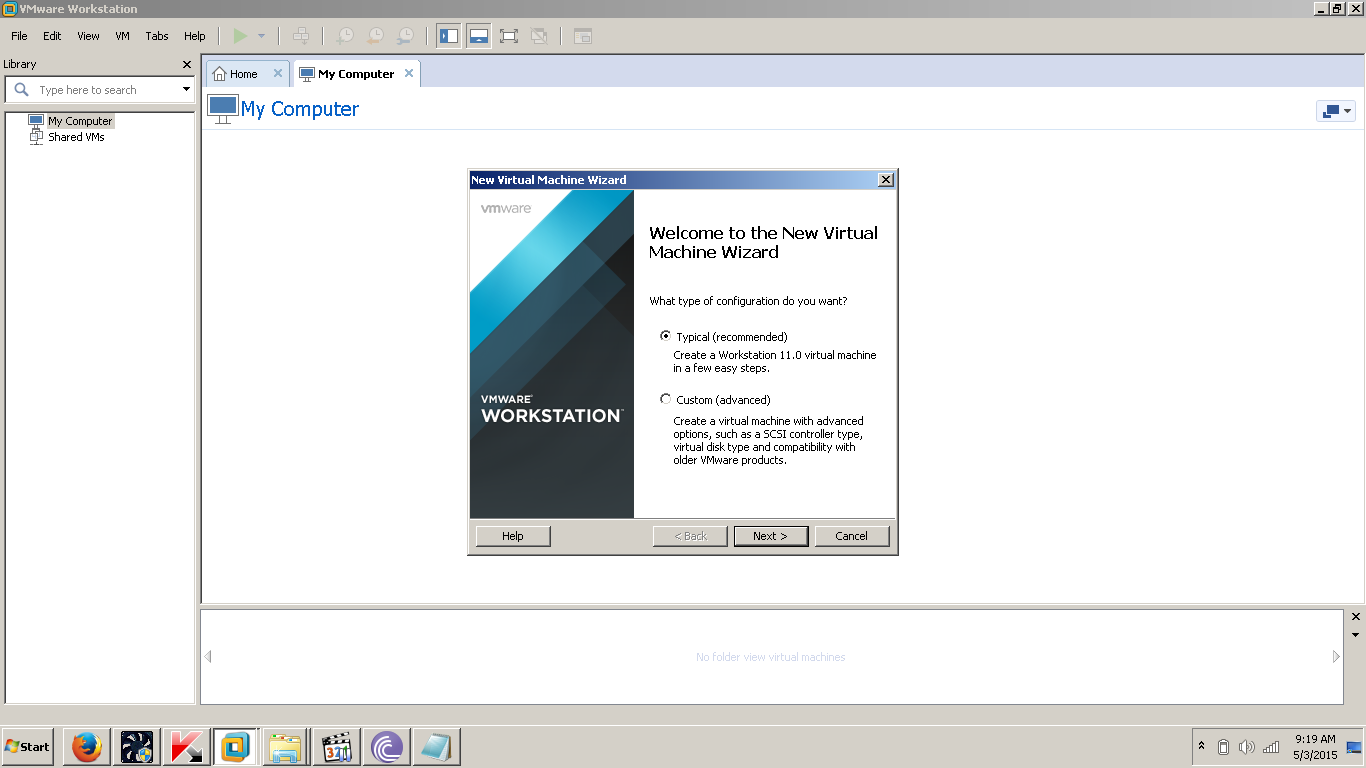The height and width of the screenshot is (768, 1366).
Task: Click the Library search field
Action: tap(100, 90)
